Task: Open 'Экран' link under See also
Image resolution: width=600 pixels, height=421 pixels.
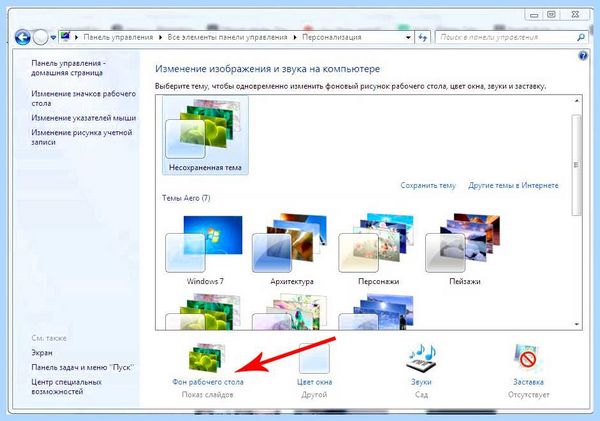Action: (42, 352)
